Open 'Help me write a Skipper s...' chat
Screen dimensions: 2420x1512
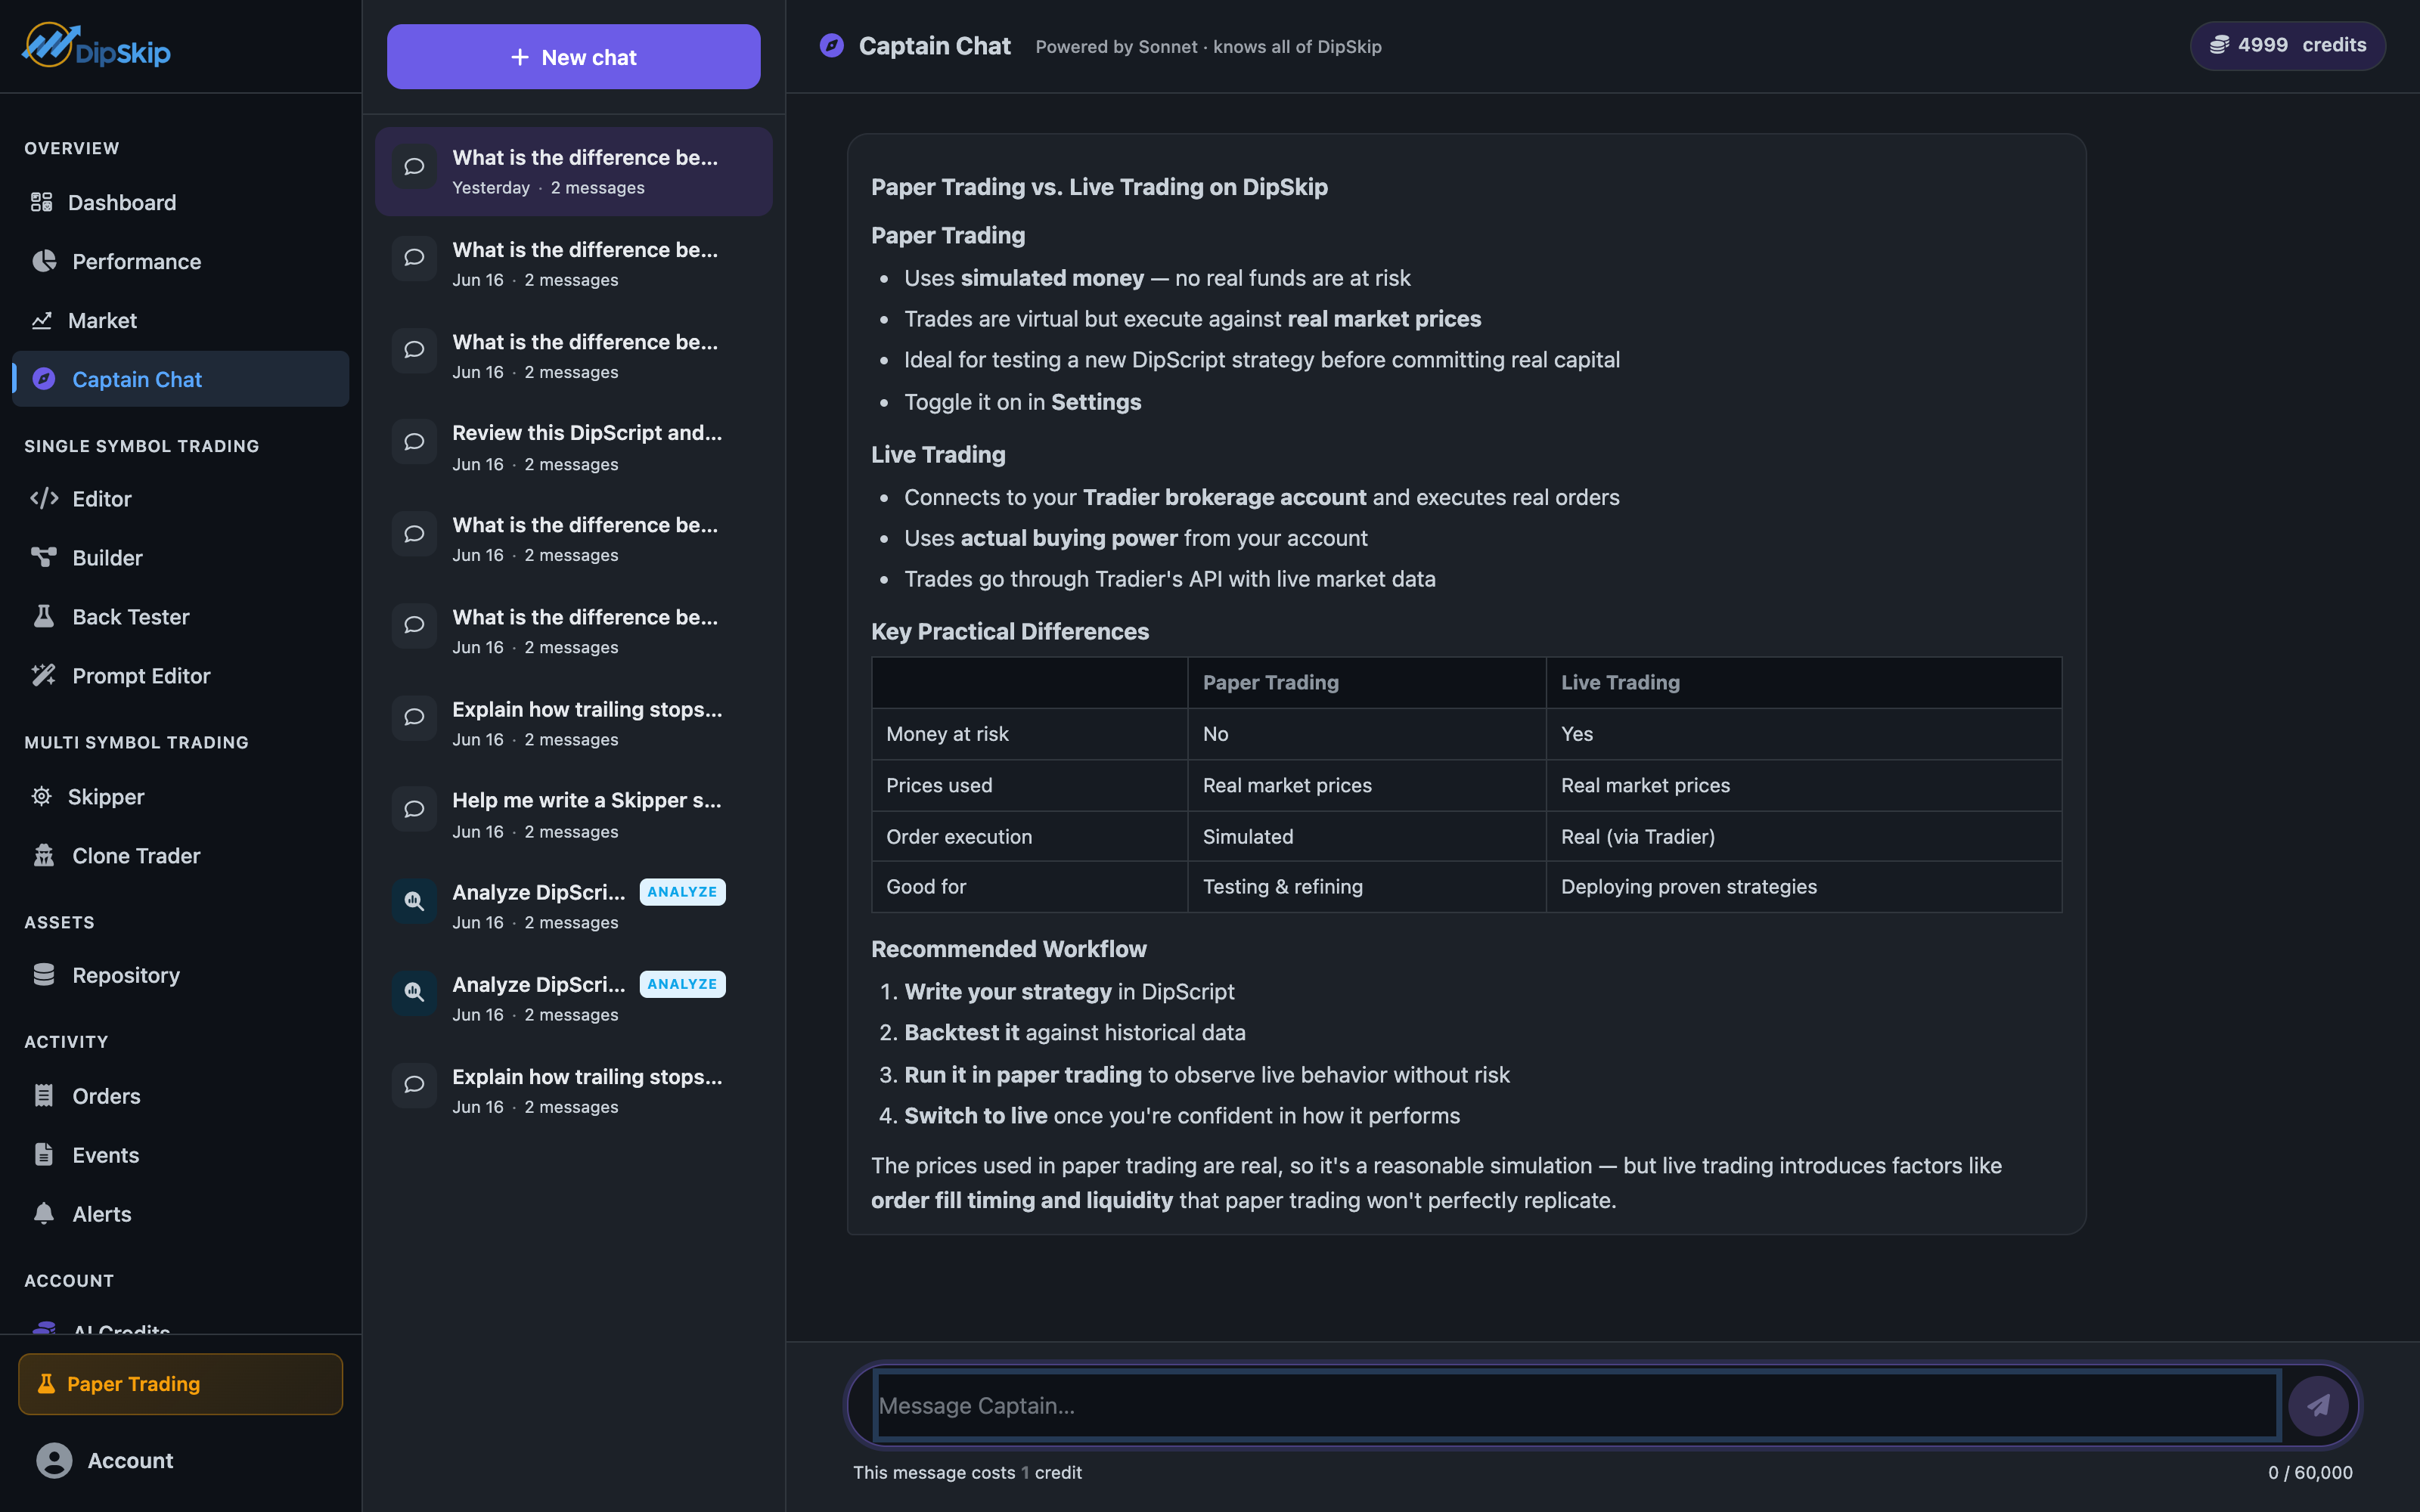(574, 815)
